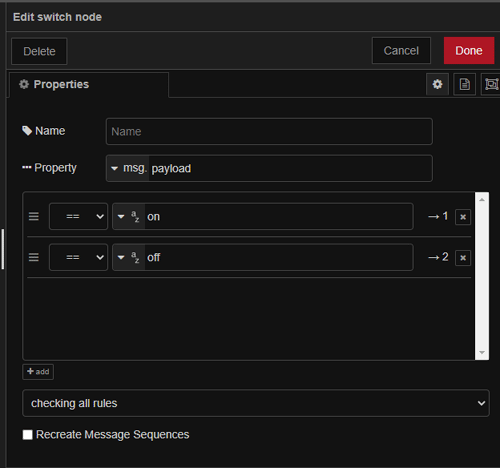The image size is (500, 468).
Task: Edit the 'off' rule value field
Action: click(x=279, y=257)
